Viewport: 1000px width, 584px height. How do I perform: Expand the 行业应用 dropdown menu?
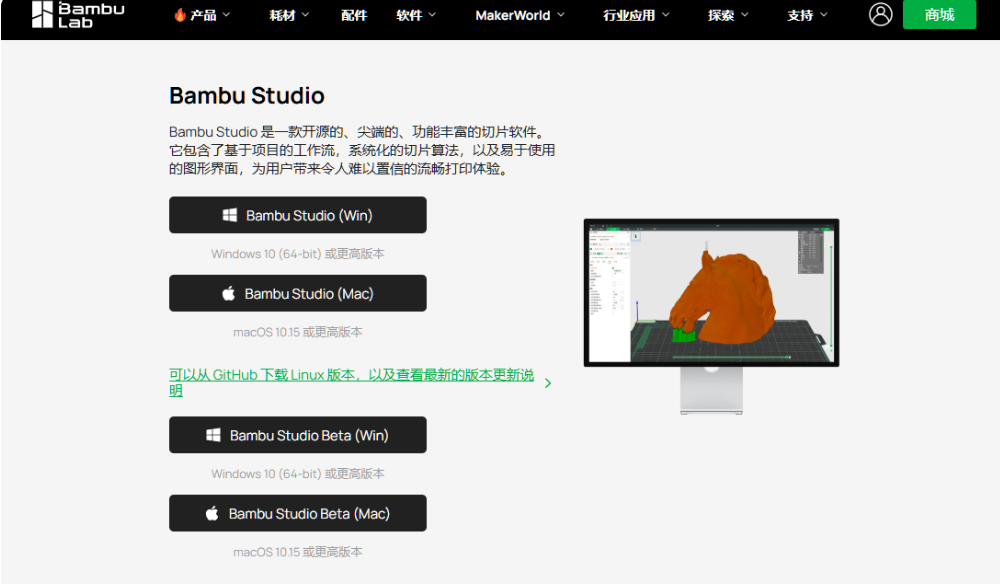pos(636,15)
